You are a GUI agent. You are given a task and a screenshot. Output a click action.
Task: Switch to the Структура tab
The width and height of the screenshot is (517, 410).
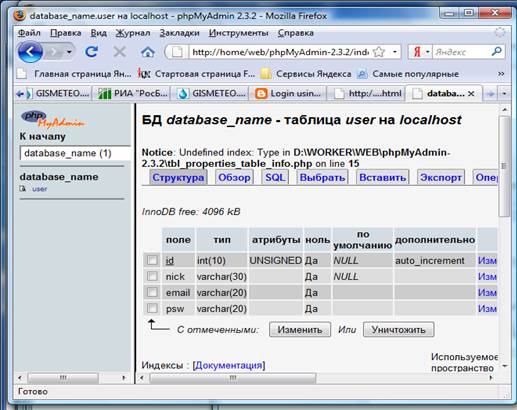click(x=178, y=177)
